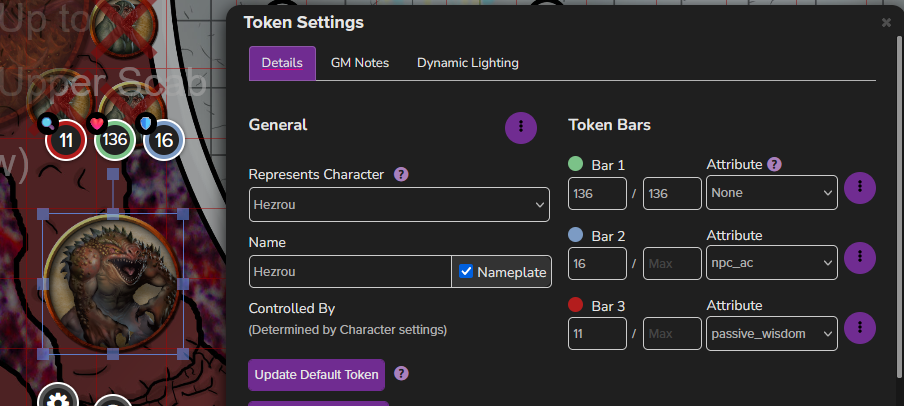Click the shield armor bubble showing 16
Image resolution: width=904 pixels, height=406 pixels.
pos(164,140)
